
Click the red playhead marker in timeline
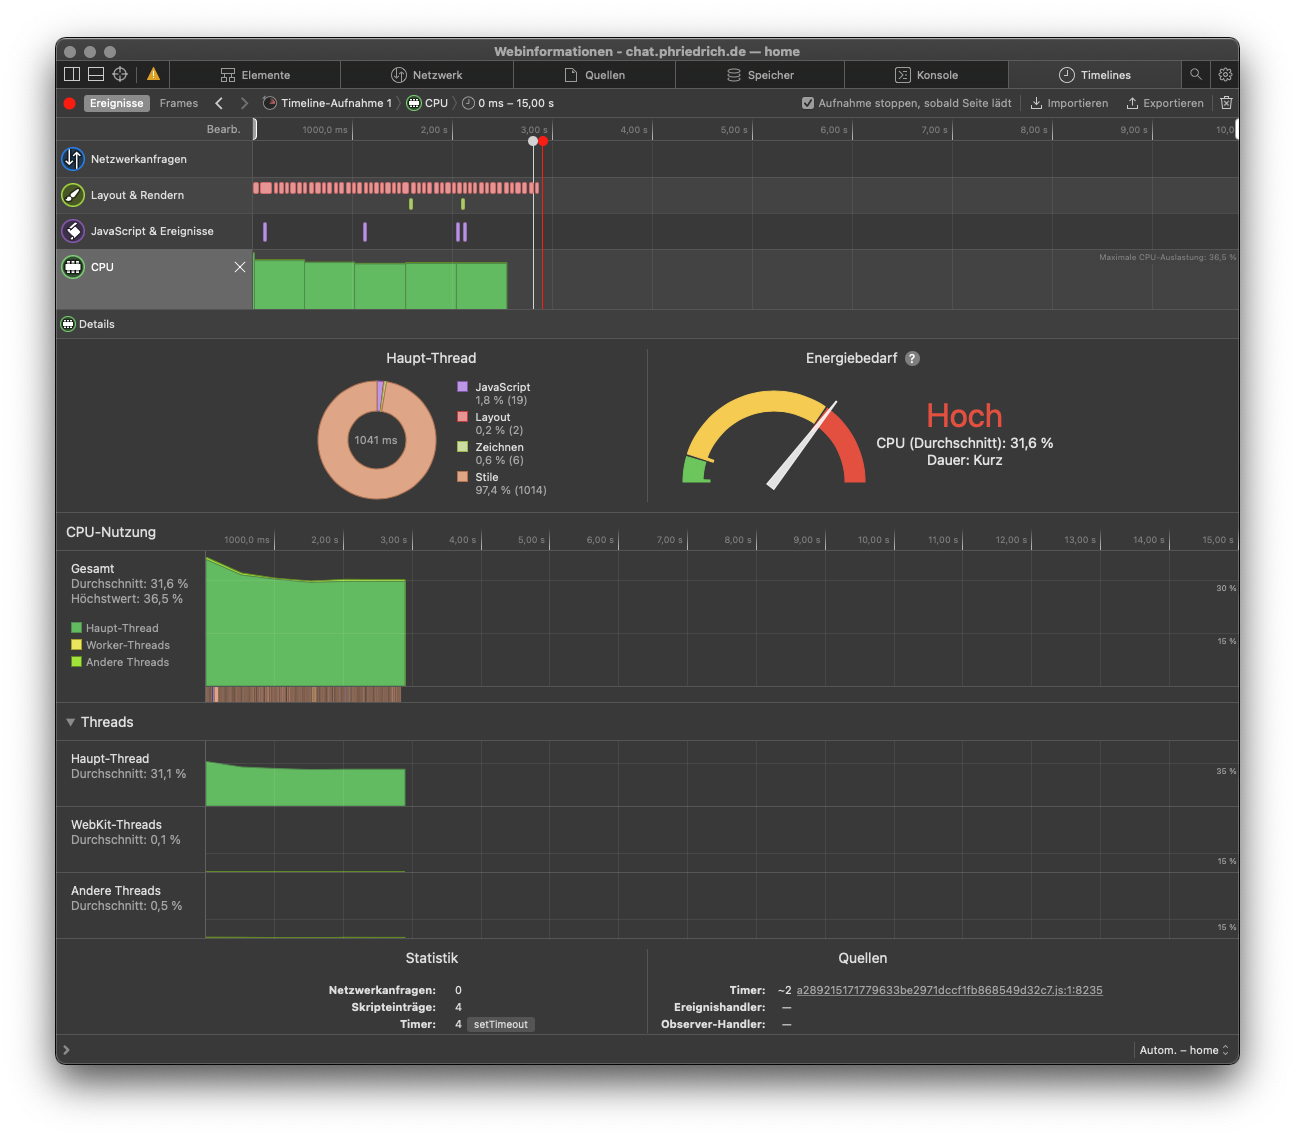543,141
